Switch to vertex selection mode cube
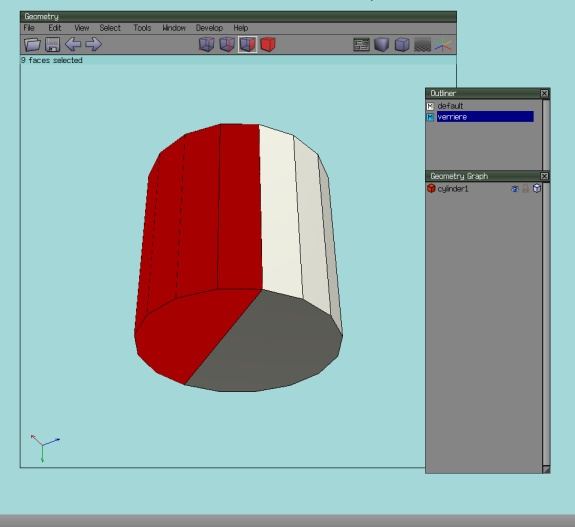This screenshot has height=527, width=575. [x=206, y=44]
